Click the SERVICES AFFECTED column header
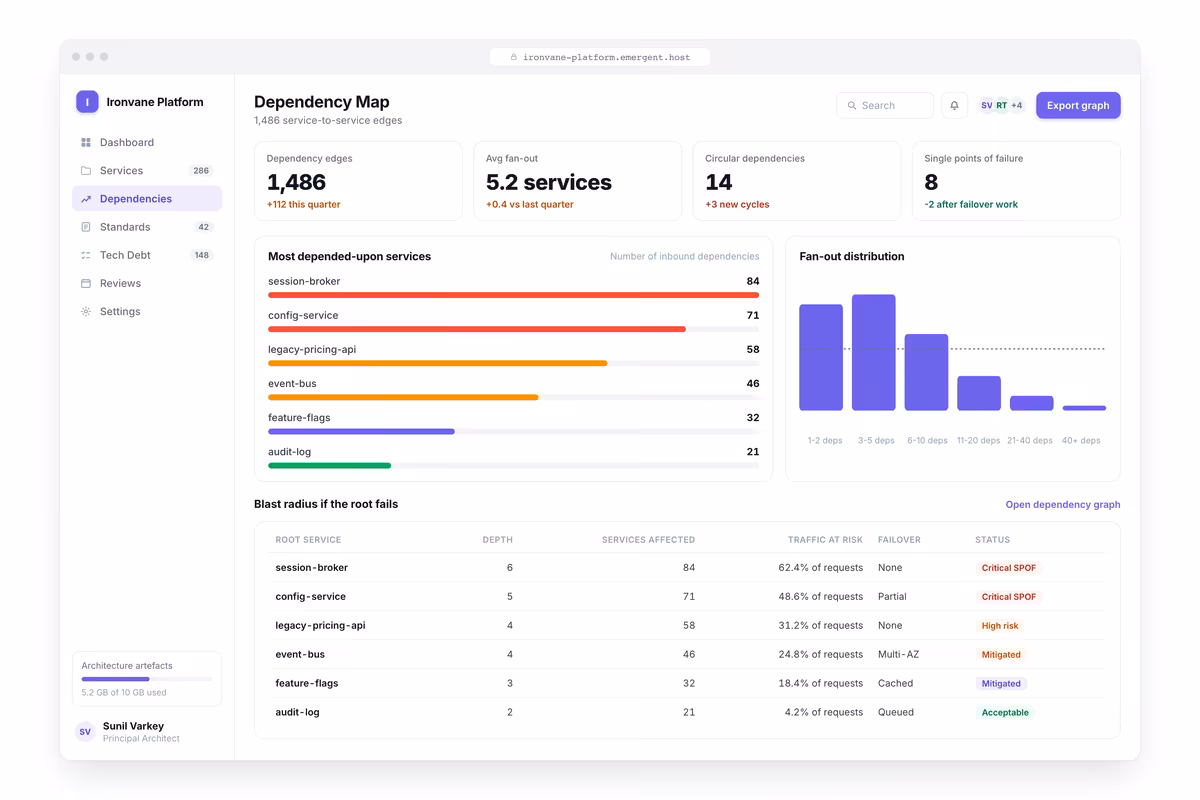Viewport: 1200px width, 800px height. coord(648,540)
